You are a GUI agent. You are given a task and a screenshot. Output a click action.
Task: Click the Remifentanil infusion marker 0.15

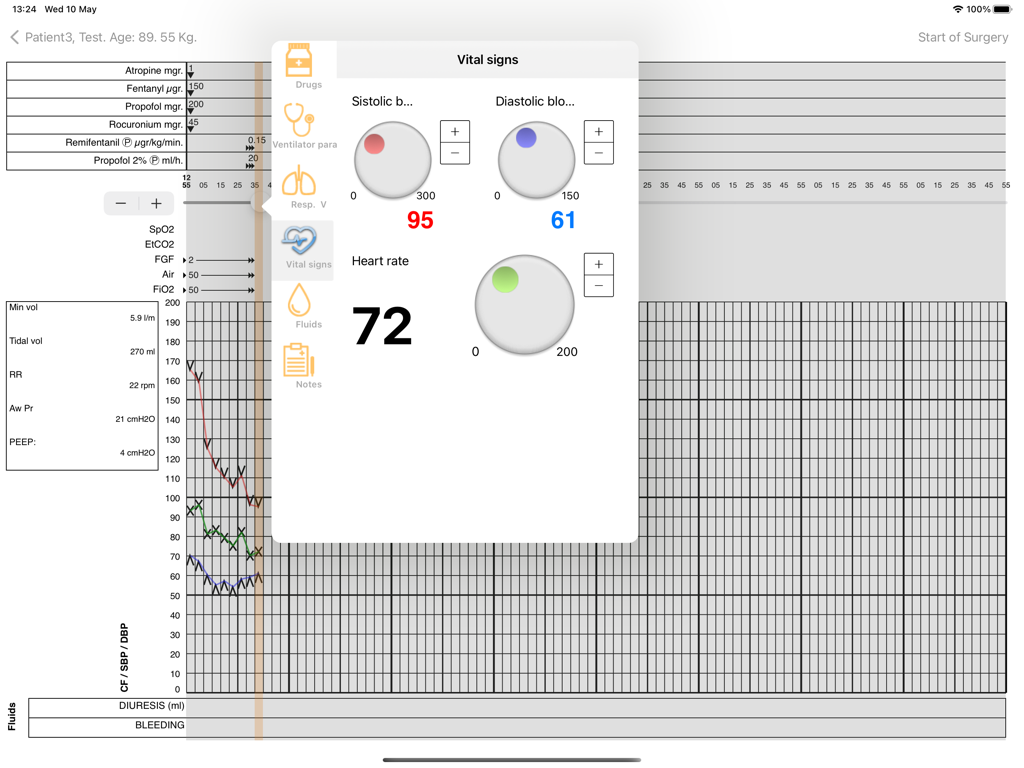click(256, 142)
